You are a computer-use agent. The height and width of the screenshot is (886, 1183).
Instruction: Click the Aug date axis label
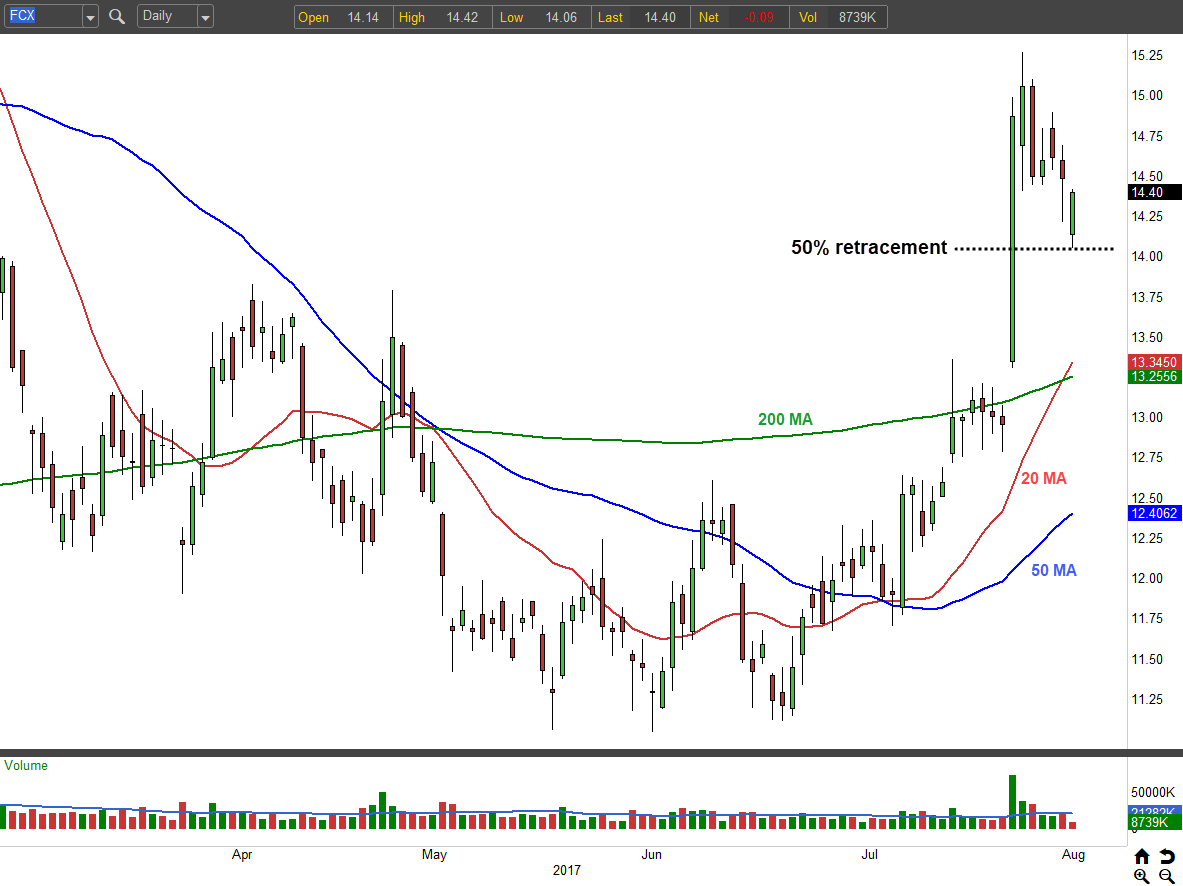(1073, 854)
